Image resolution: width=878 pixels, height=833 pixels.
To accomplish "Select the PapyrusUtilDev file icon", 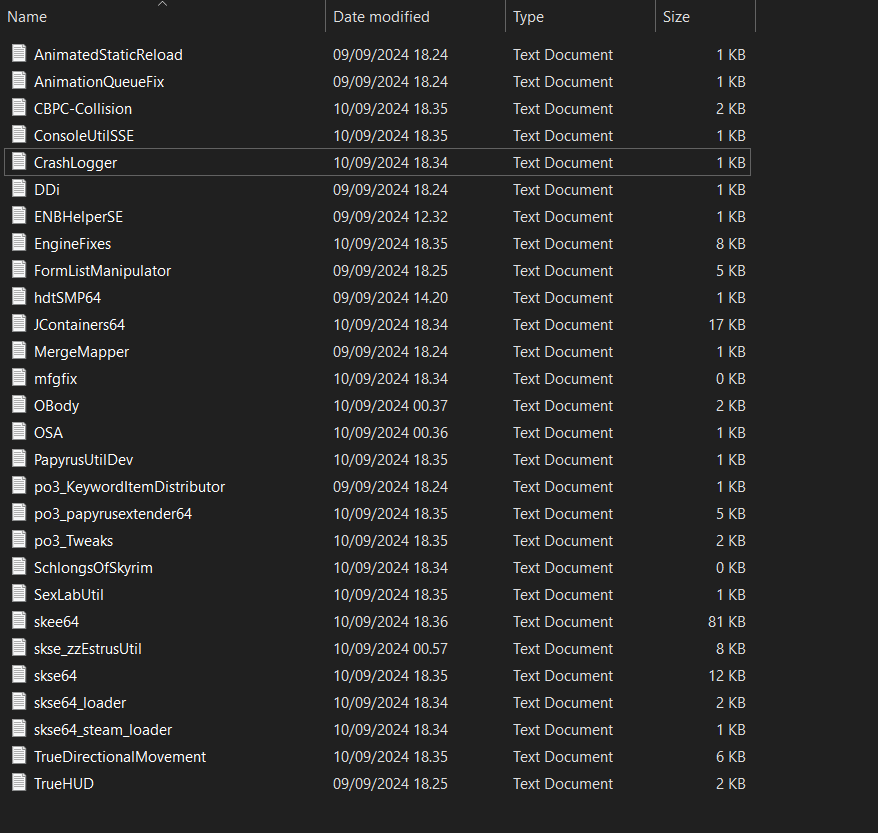I will (x=19, y=459).
